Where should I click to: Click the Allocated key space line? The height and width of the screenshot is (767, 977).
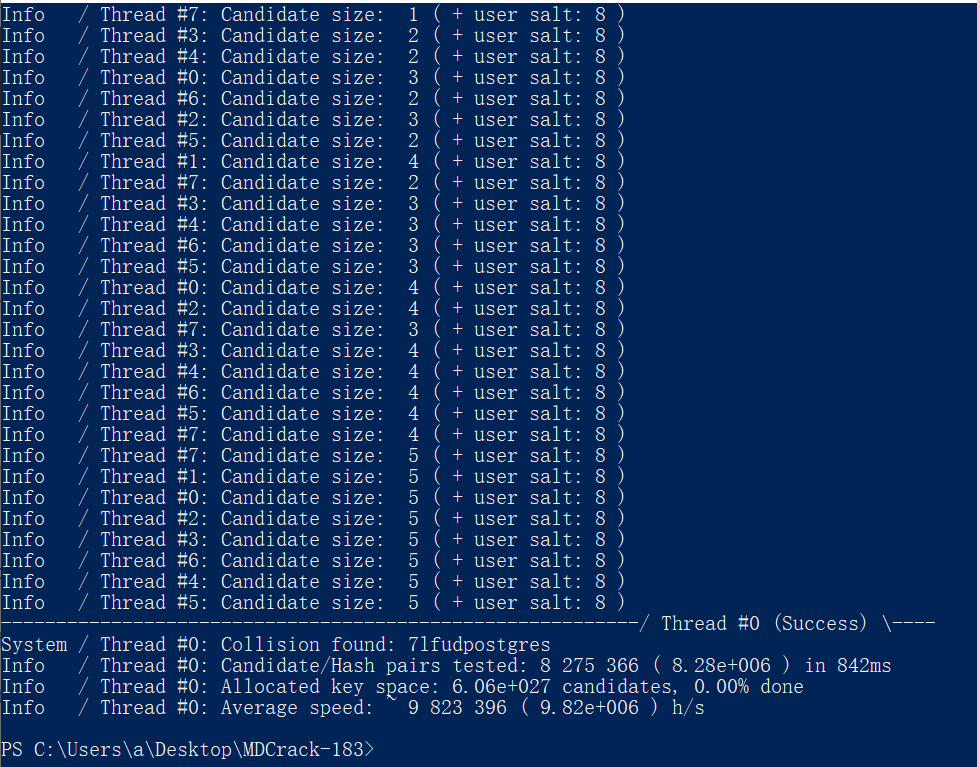[403, 687]
